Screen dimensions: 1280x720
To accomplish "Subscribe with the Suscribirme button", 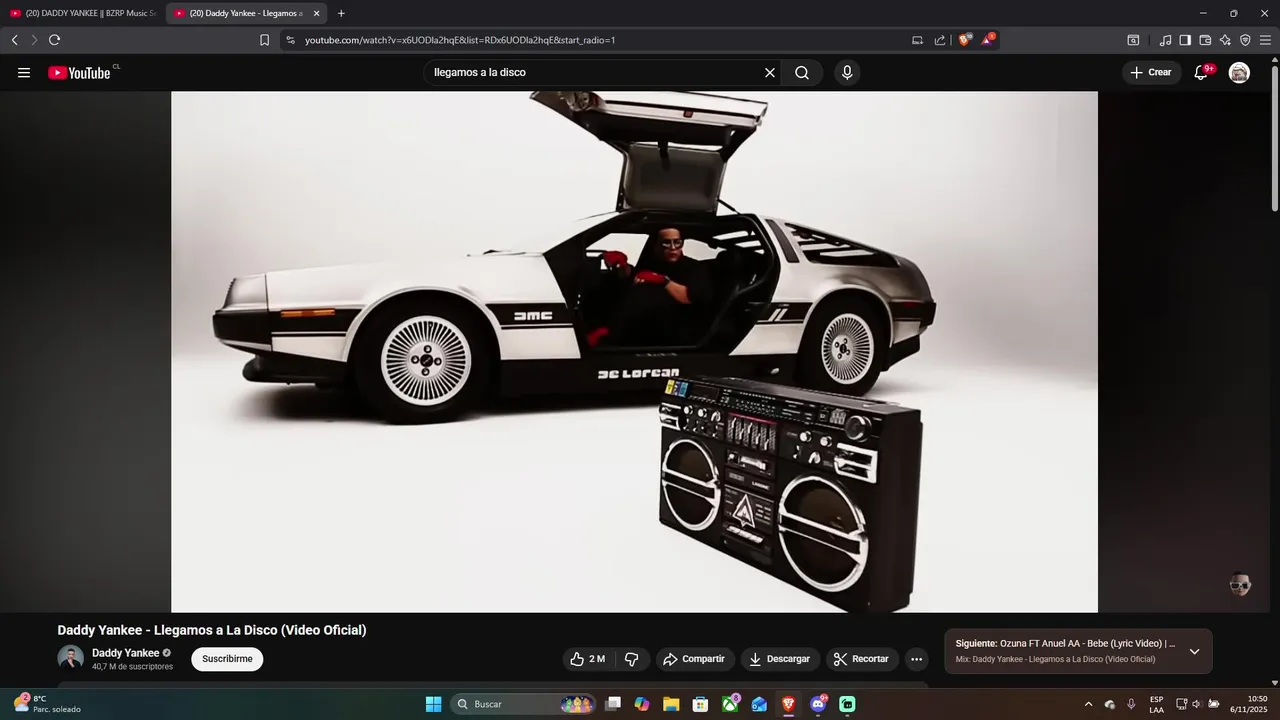I will (x=227, y=659).
